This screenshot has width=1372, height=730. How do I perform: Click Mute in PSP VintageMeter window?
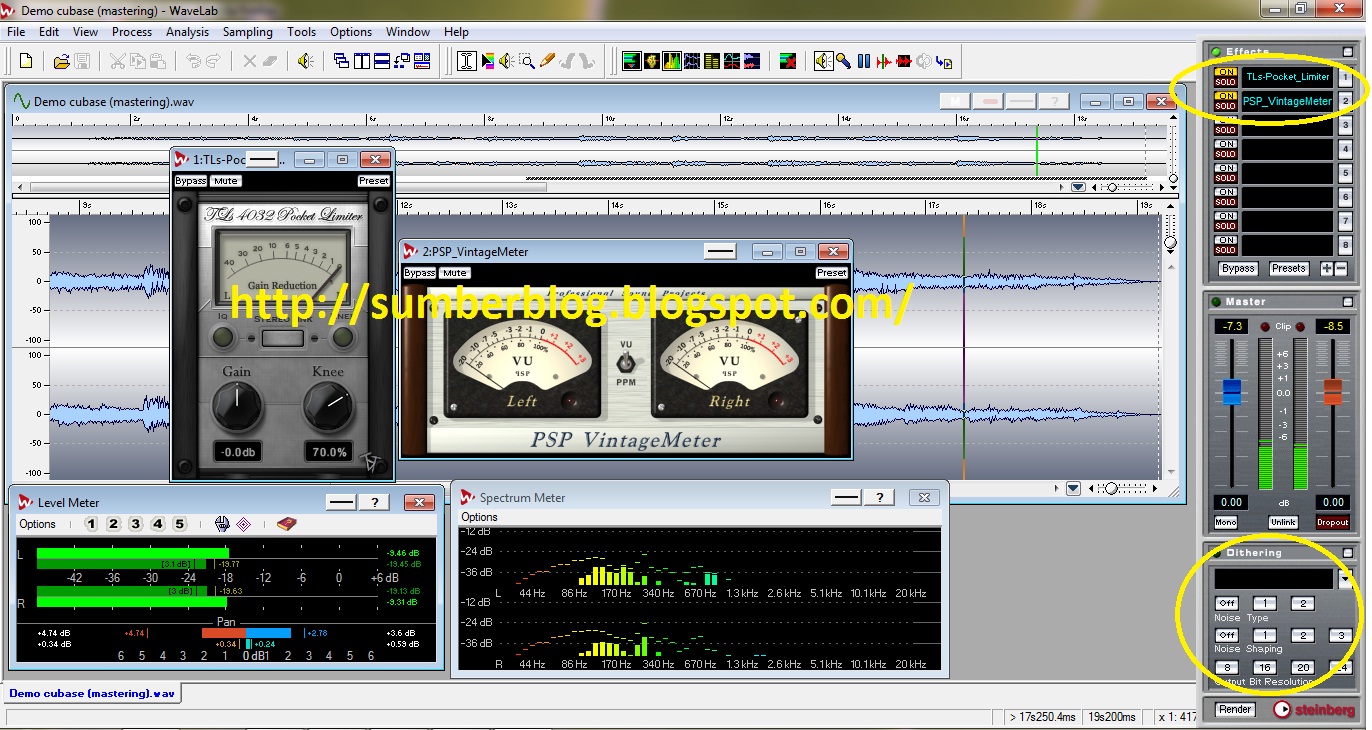[x=455, y=273]
